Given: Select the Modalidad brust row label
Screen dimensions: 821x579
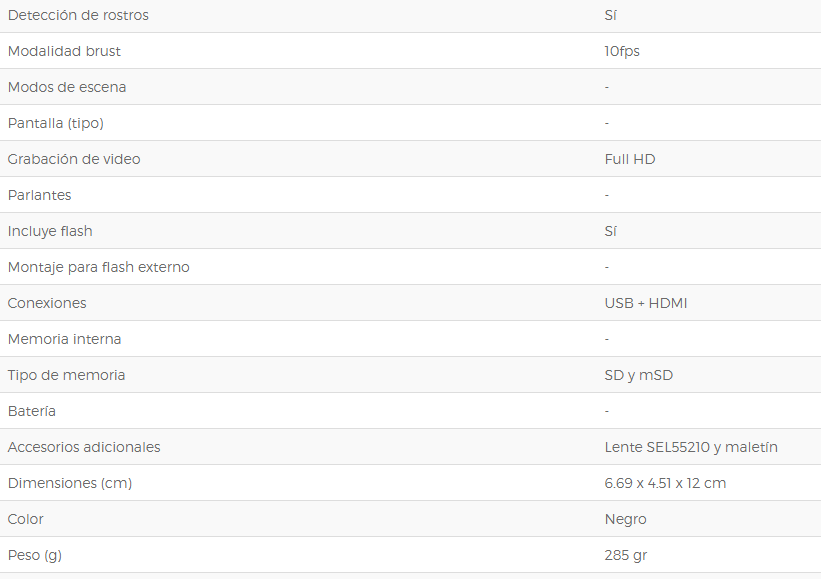Looking at the screenshot, I should tap(64, 51).
